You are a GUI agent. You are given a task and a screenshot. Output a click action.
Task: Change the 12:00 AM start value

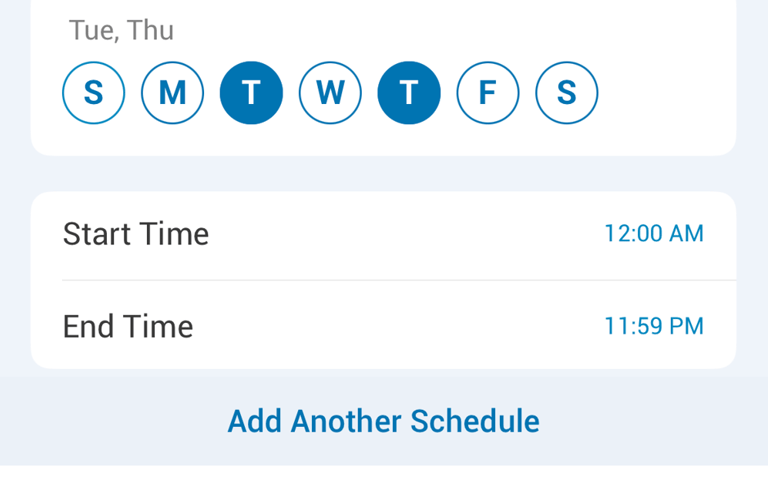point(654,233)
